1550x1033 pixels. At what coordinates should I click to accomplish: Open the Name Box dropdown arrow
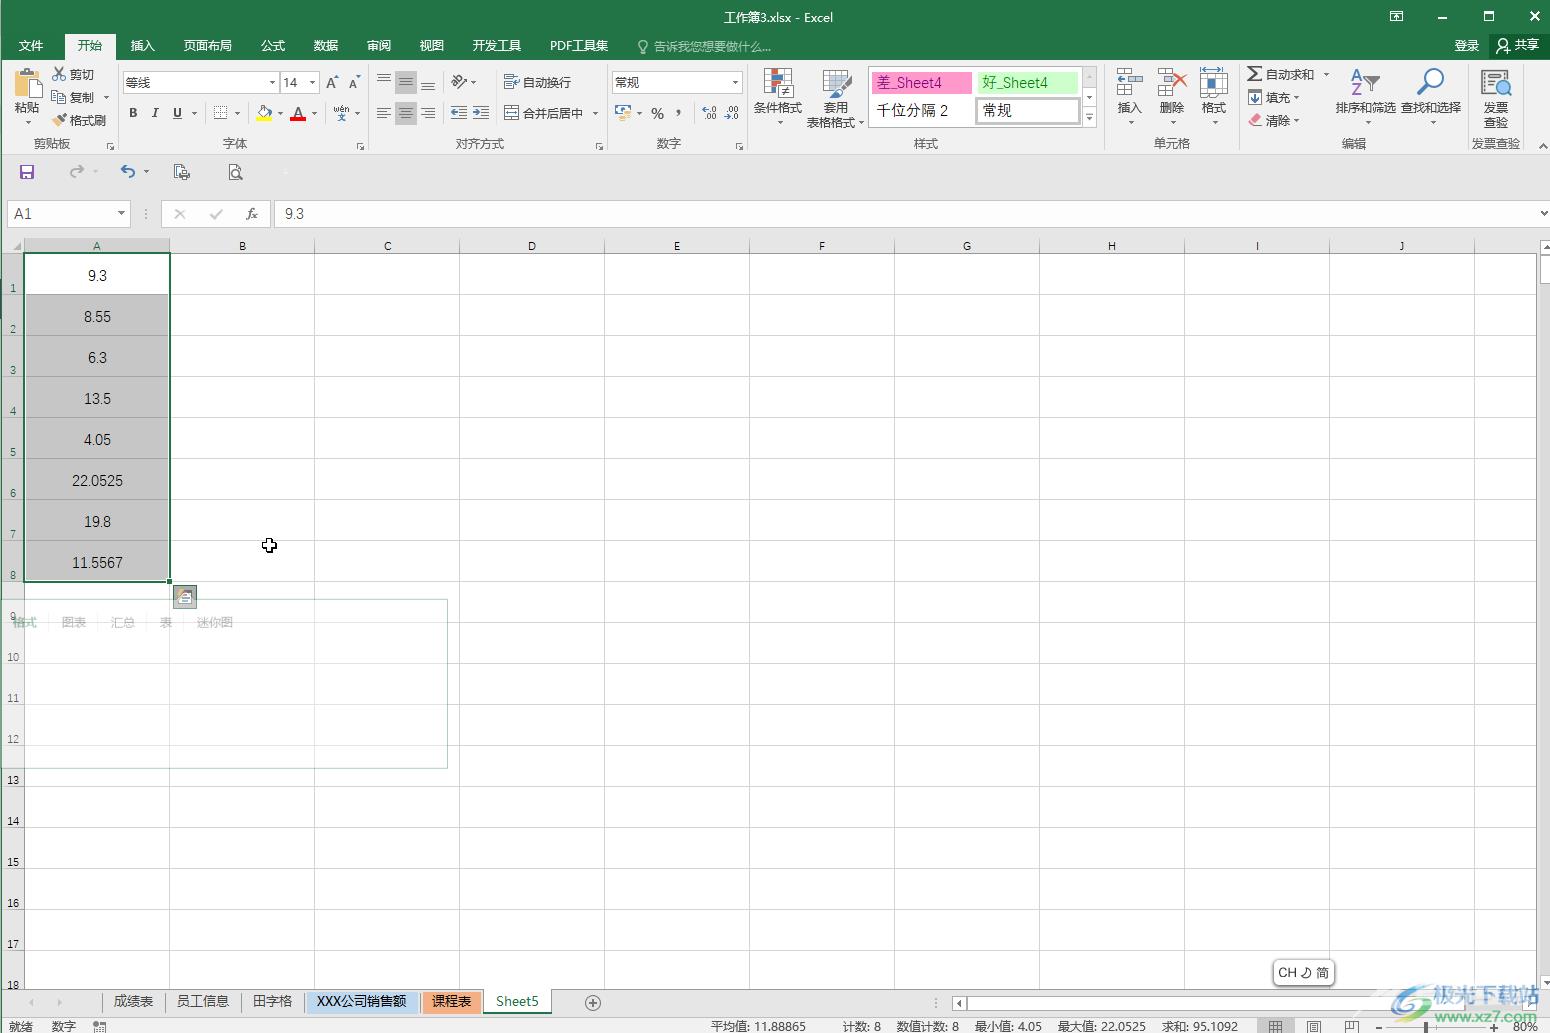121,213
